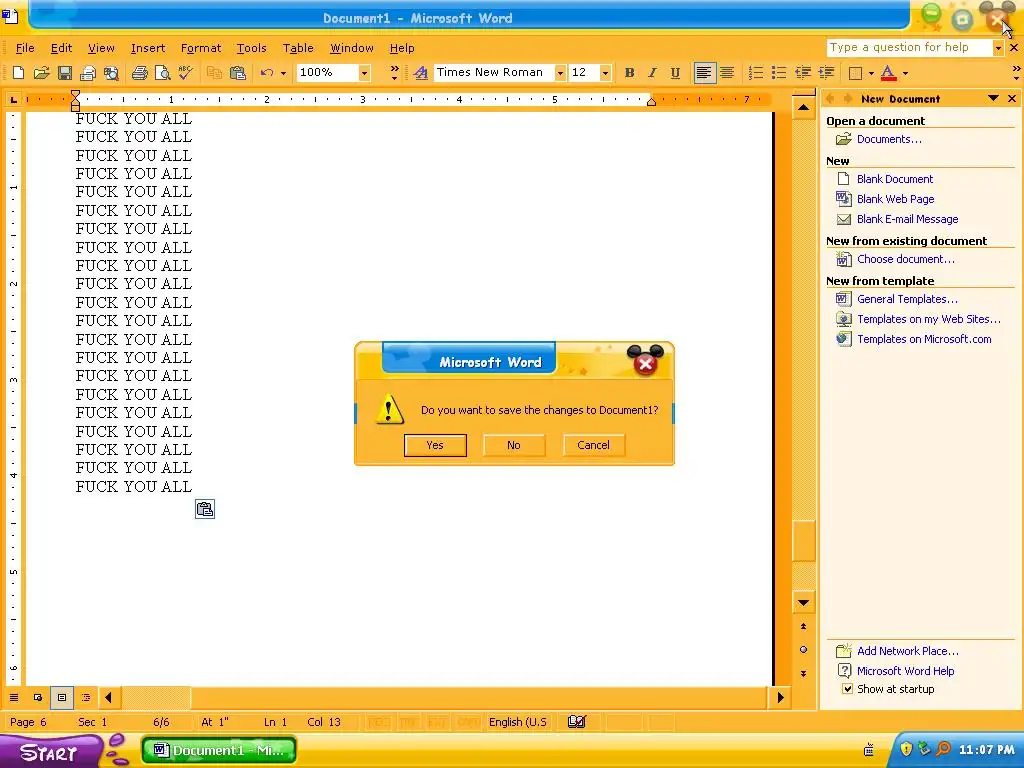Image resolution: width=1024 pixels, height=768 pixels.
Task: Open the Insert menu
Action: pyautogui.click(x=148, y=48)
